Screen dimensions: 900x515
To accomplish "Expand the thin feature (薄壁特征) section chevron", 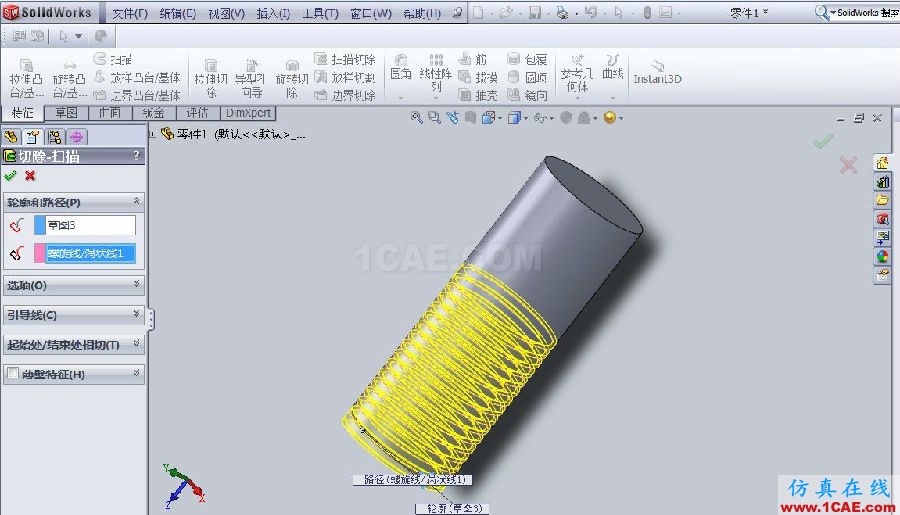I will (x=137, y=373).
